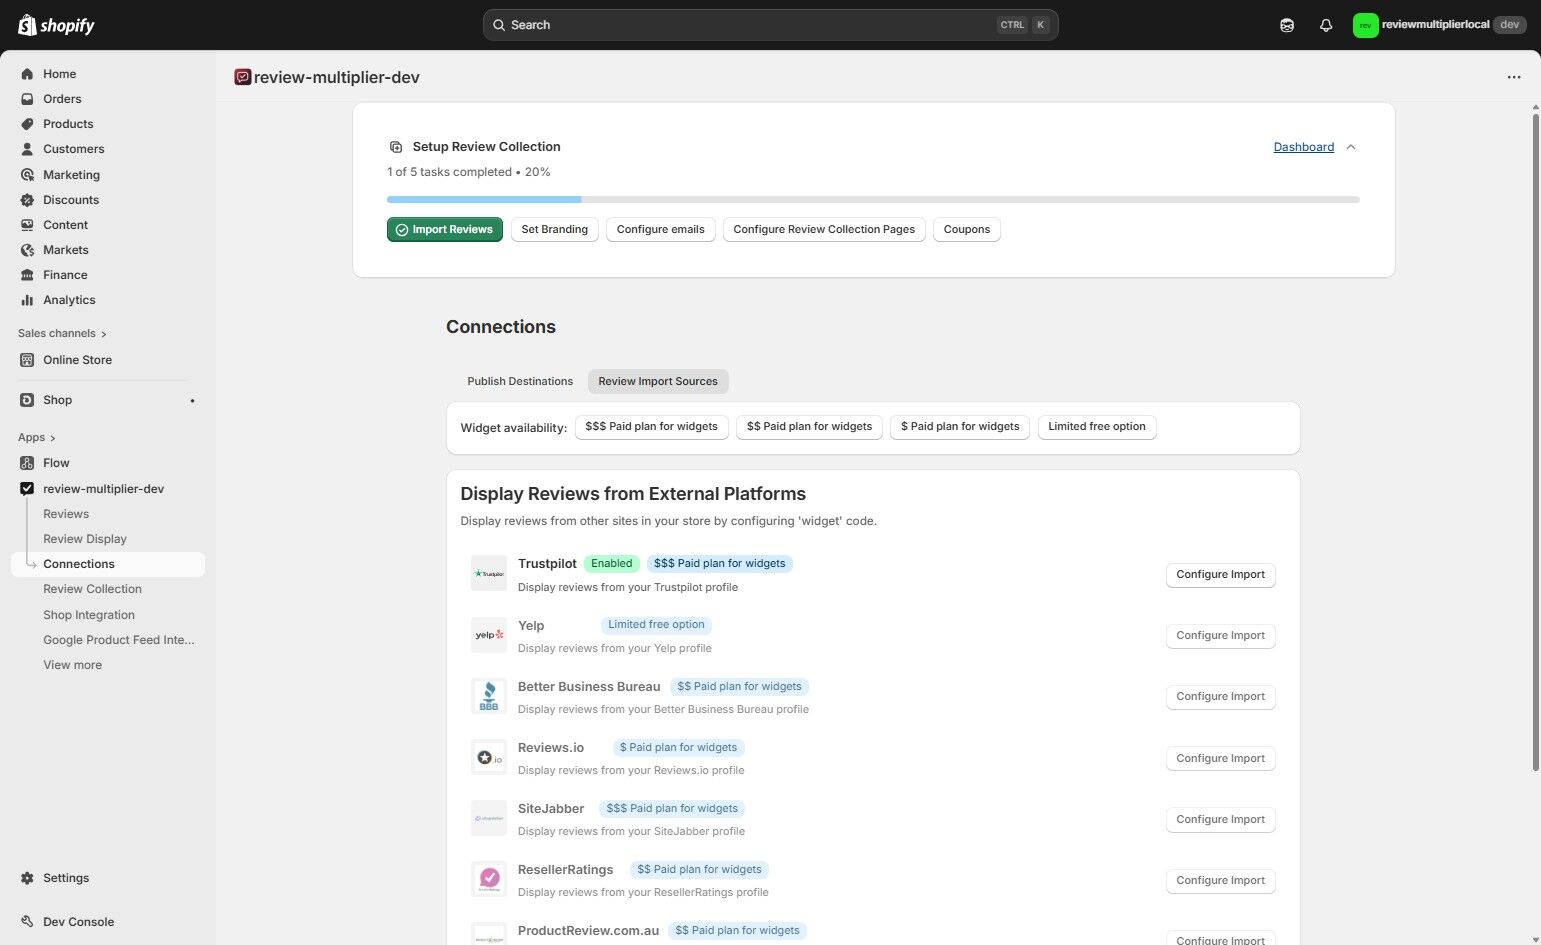
Task: Filter by Limited free option
Action: click(x=1097, y=427)
